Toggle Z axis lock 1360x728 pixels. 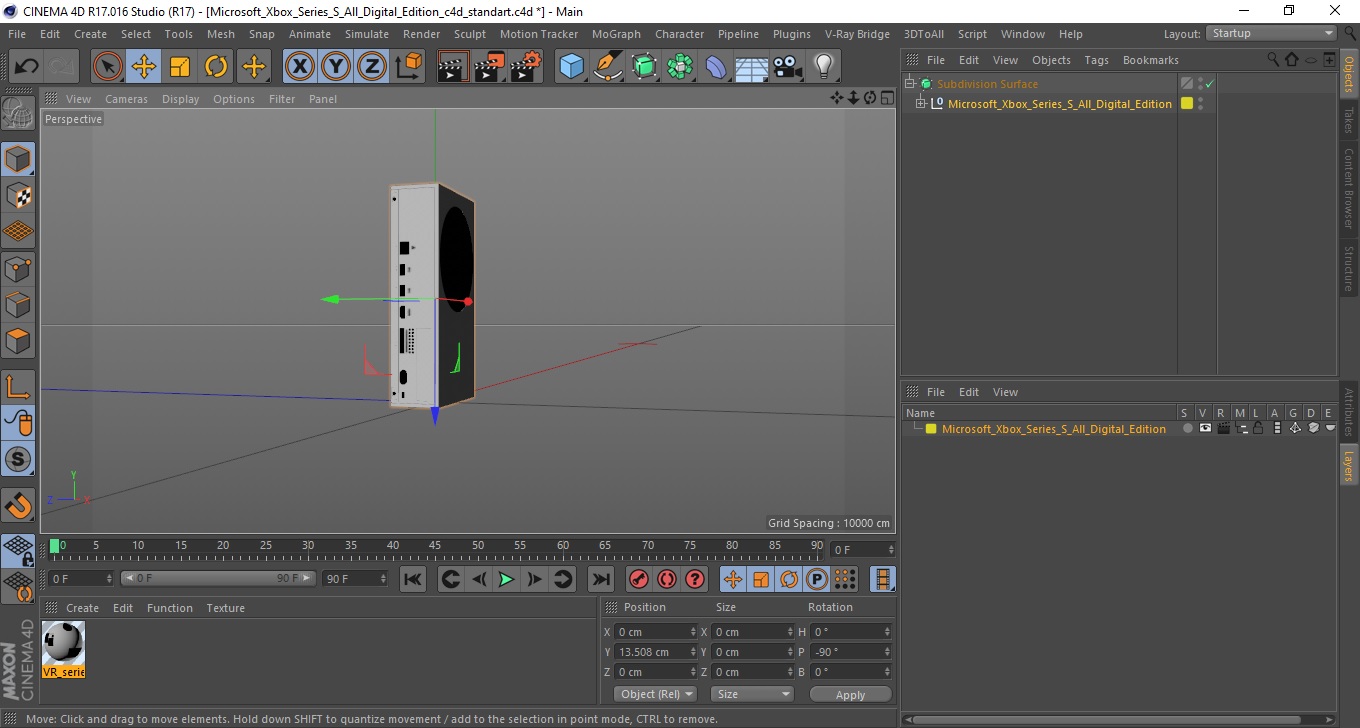tap(372, 67)
